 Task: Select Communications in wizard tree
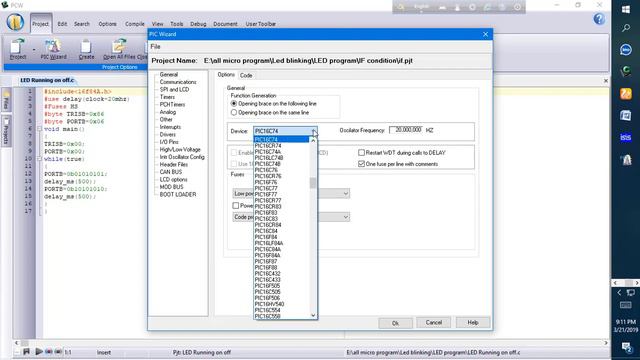point(178,82)
